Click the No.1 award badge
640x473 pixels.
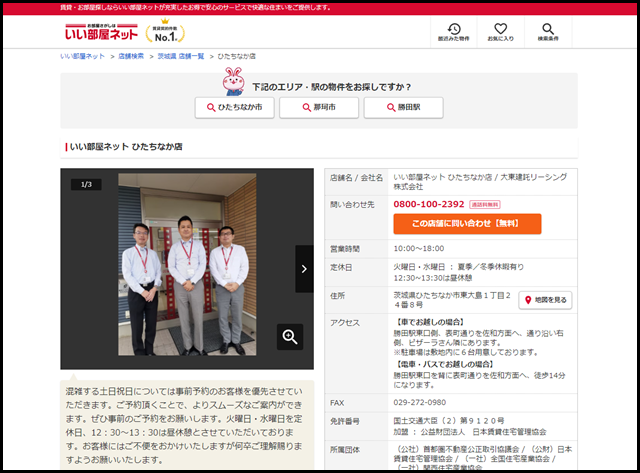(165, 32)
